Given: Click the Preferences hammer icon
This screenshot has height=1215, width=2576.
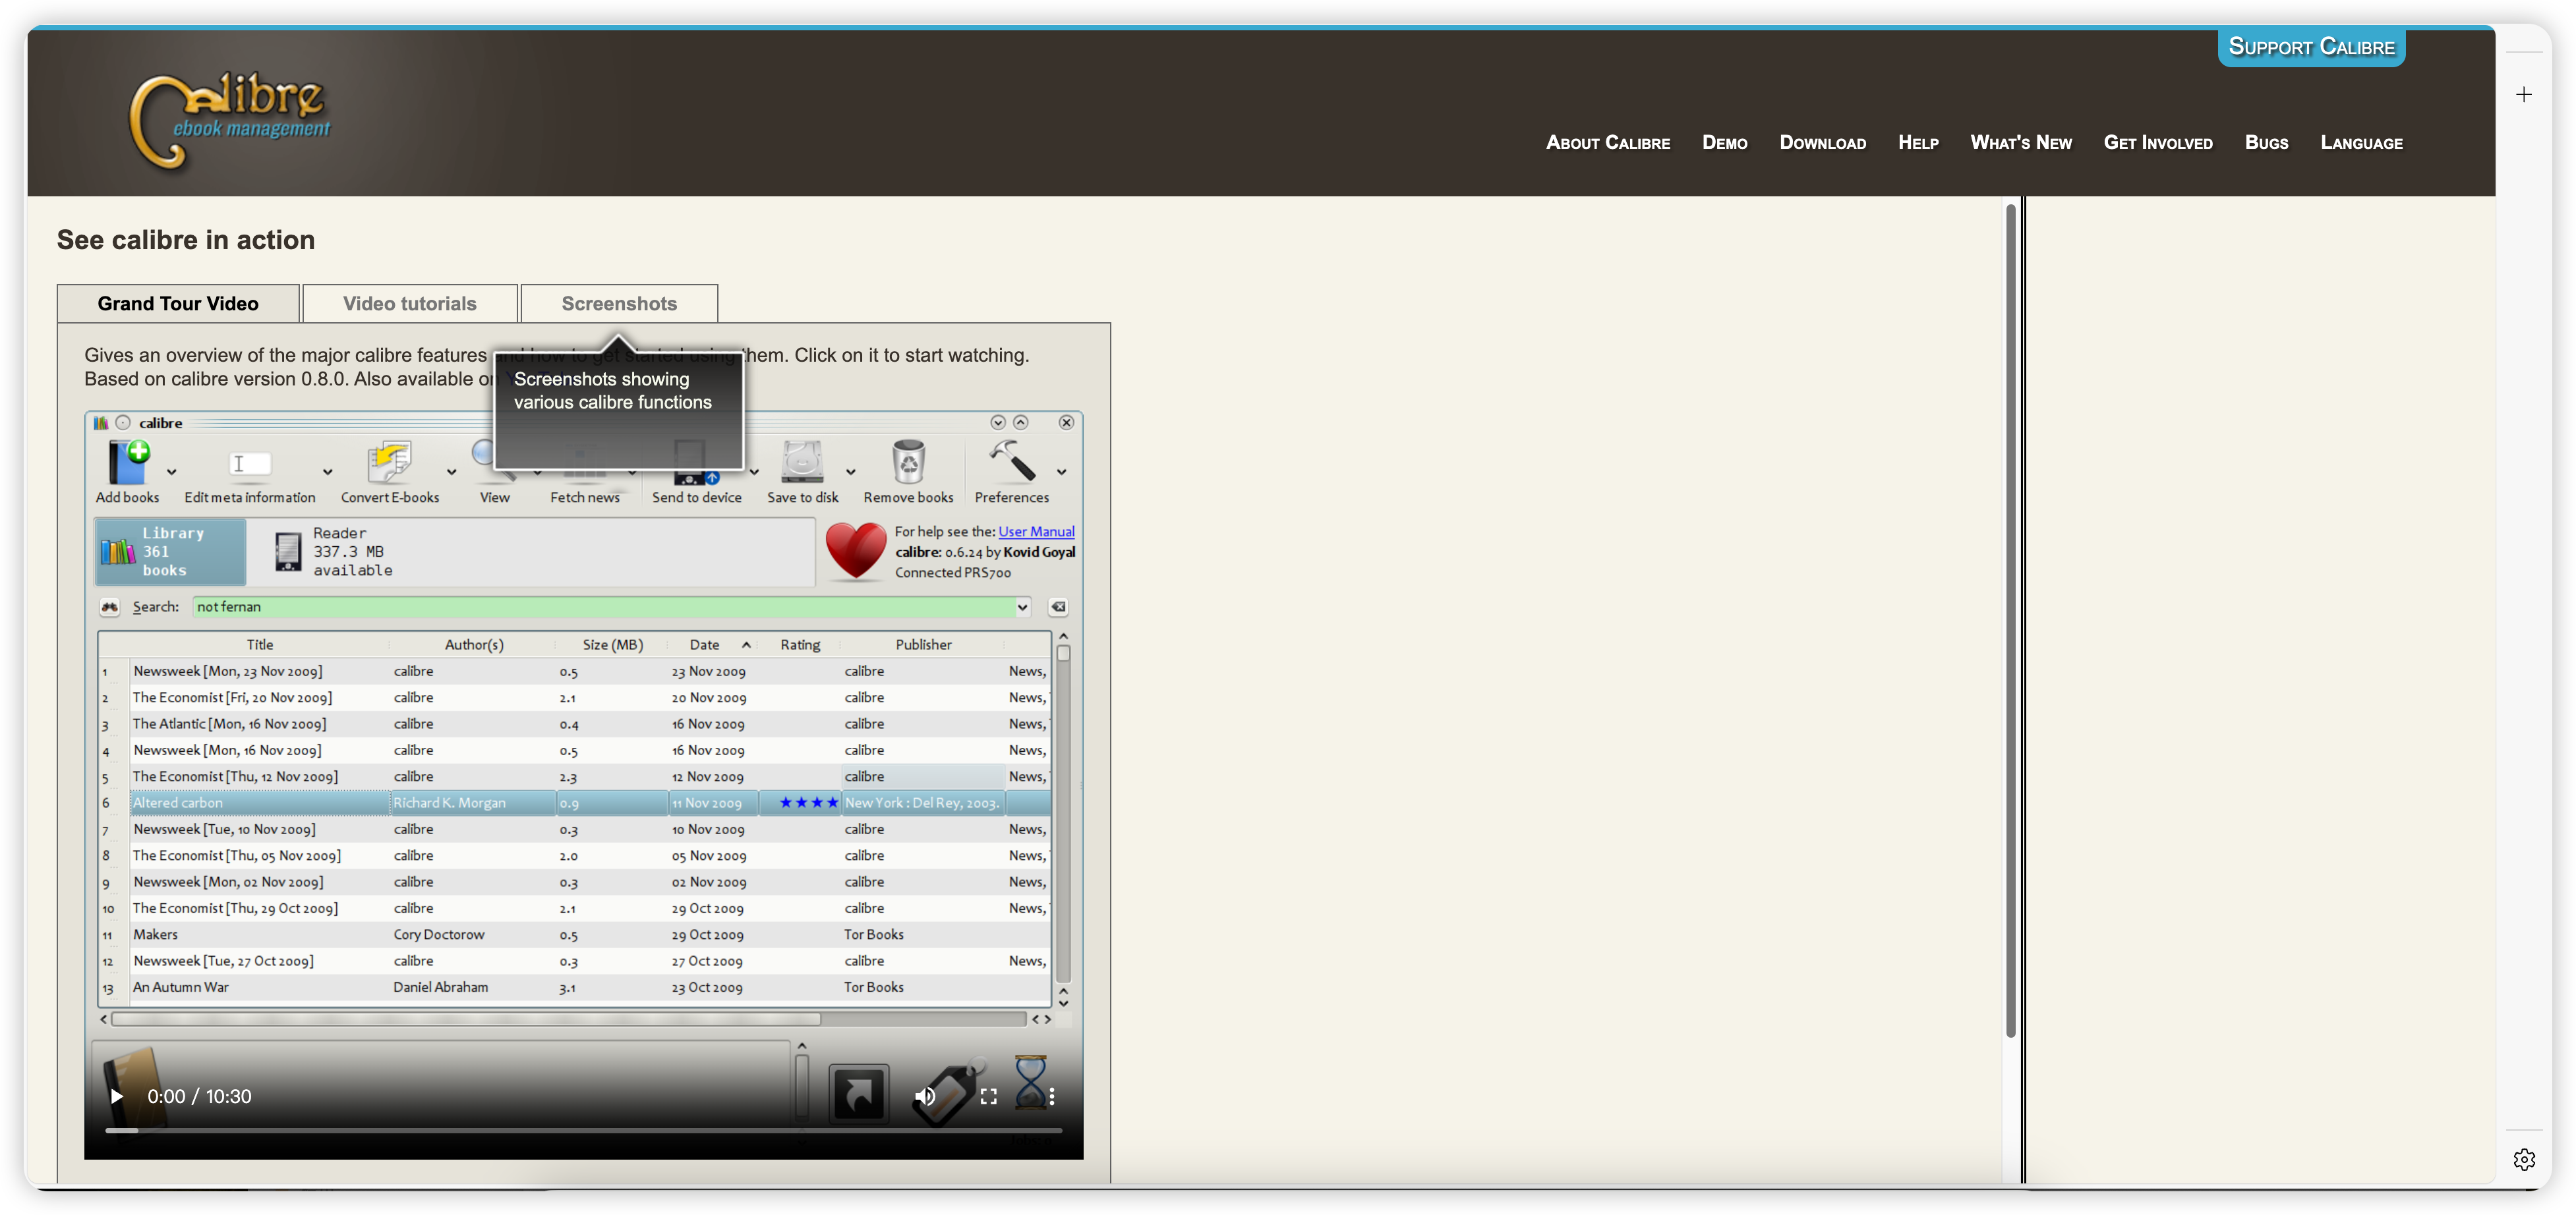Looking at the screenshot, I should coord(1011,461).
